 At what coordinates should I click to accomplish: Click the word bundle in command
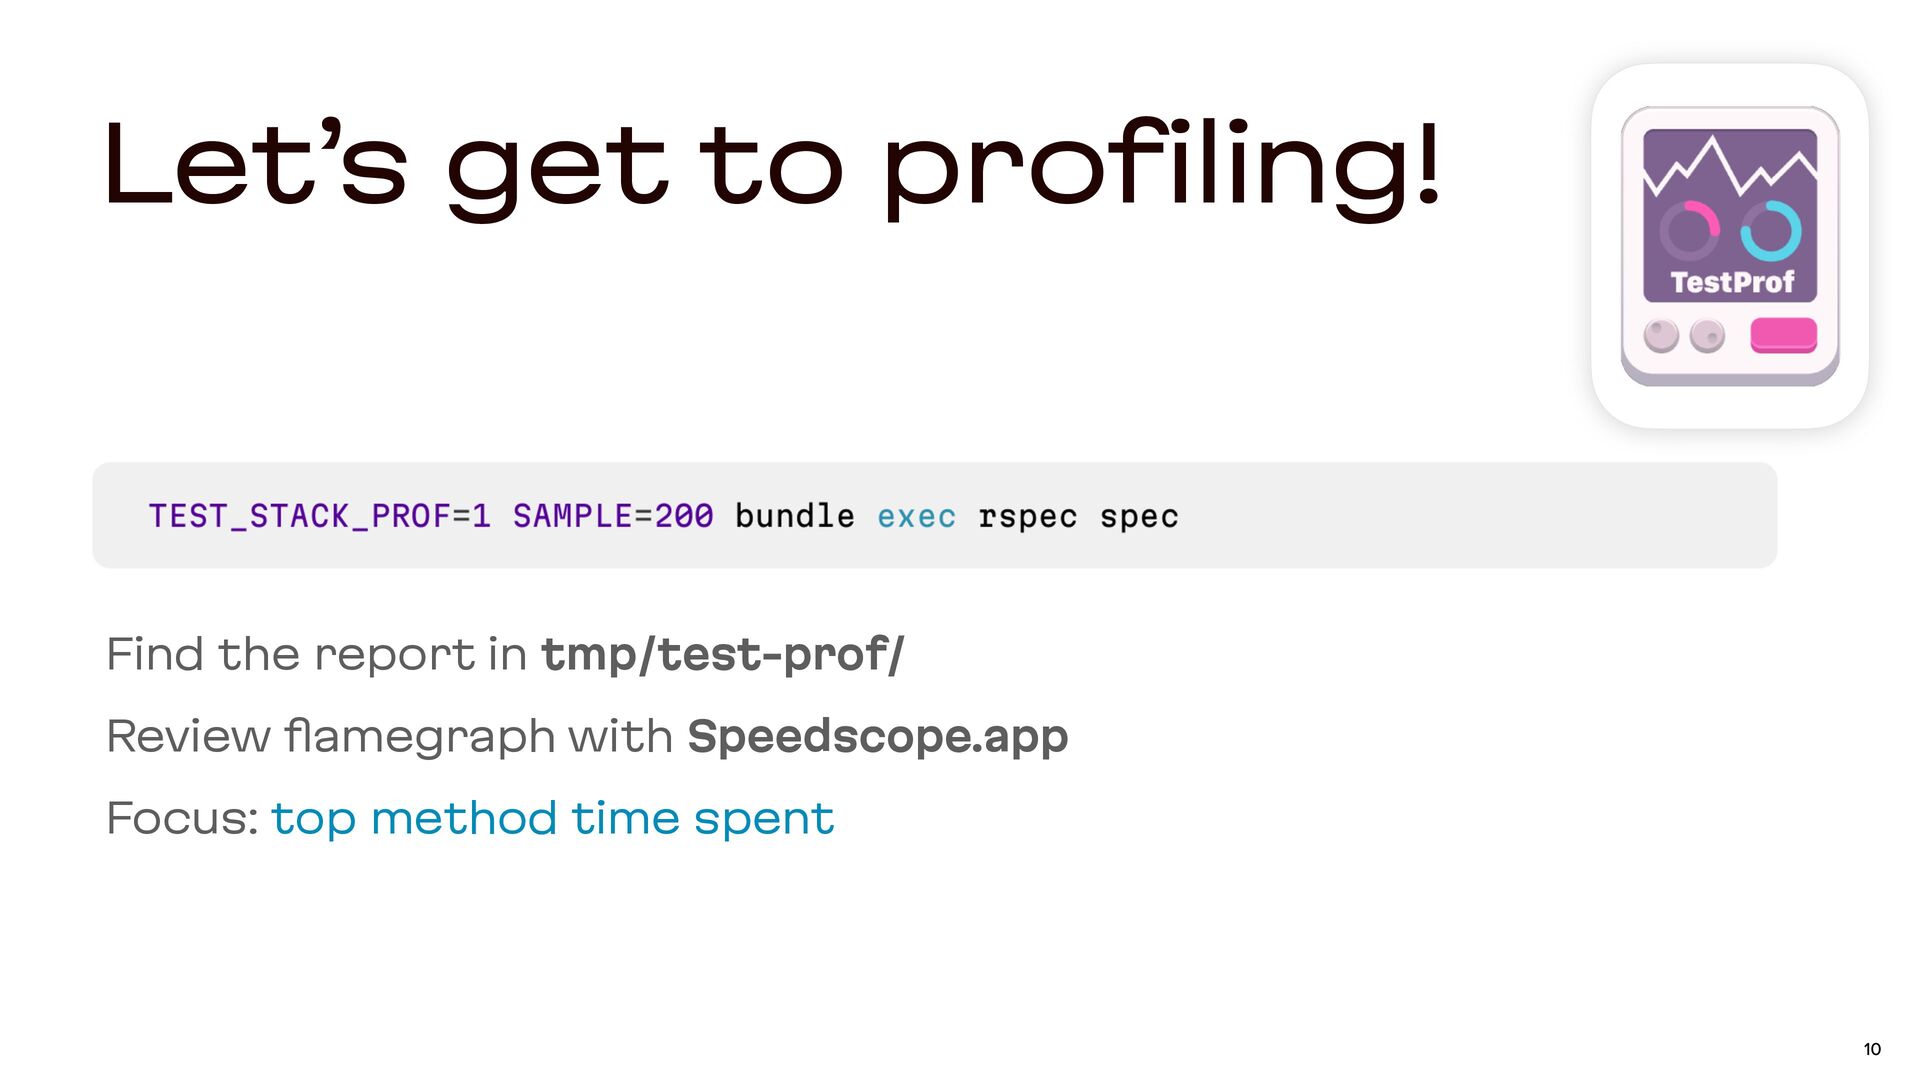tap(795, 516)
